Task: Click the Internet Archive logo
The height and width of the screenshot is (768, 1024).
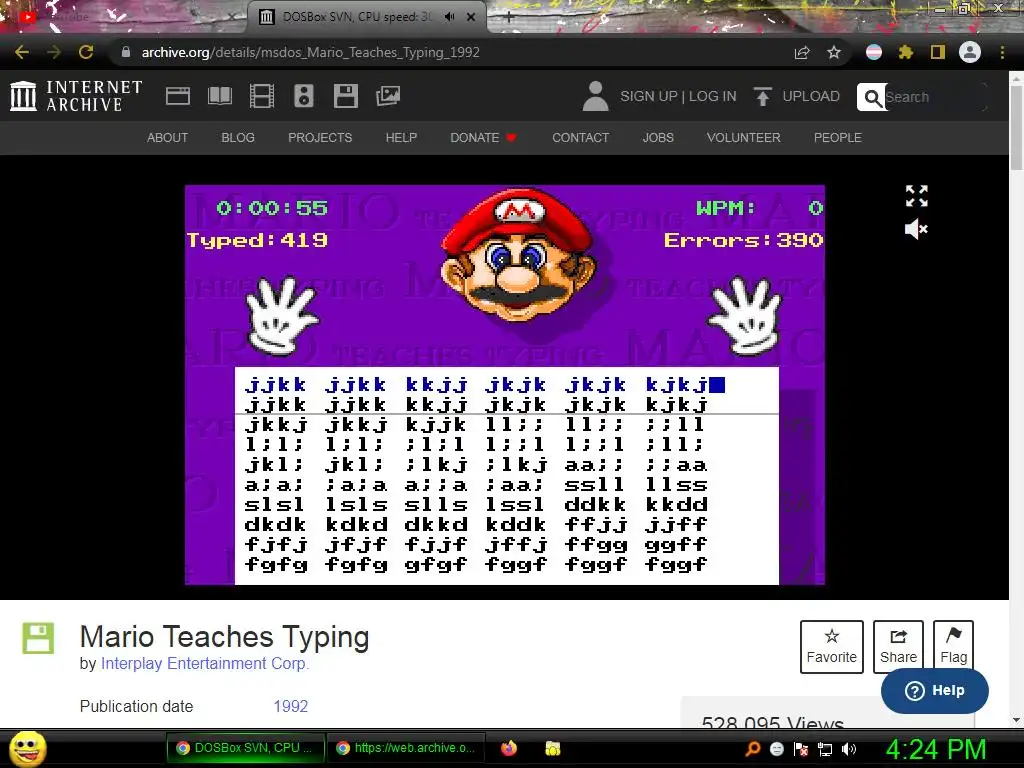Action: pyautogui.click(x=76, y=96)
